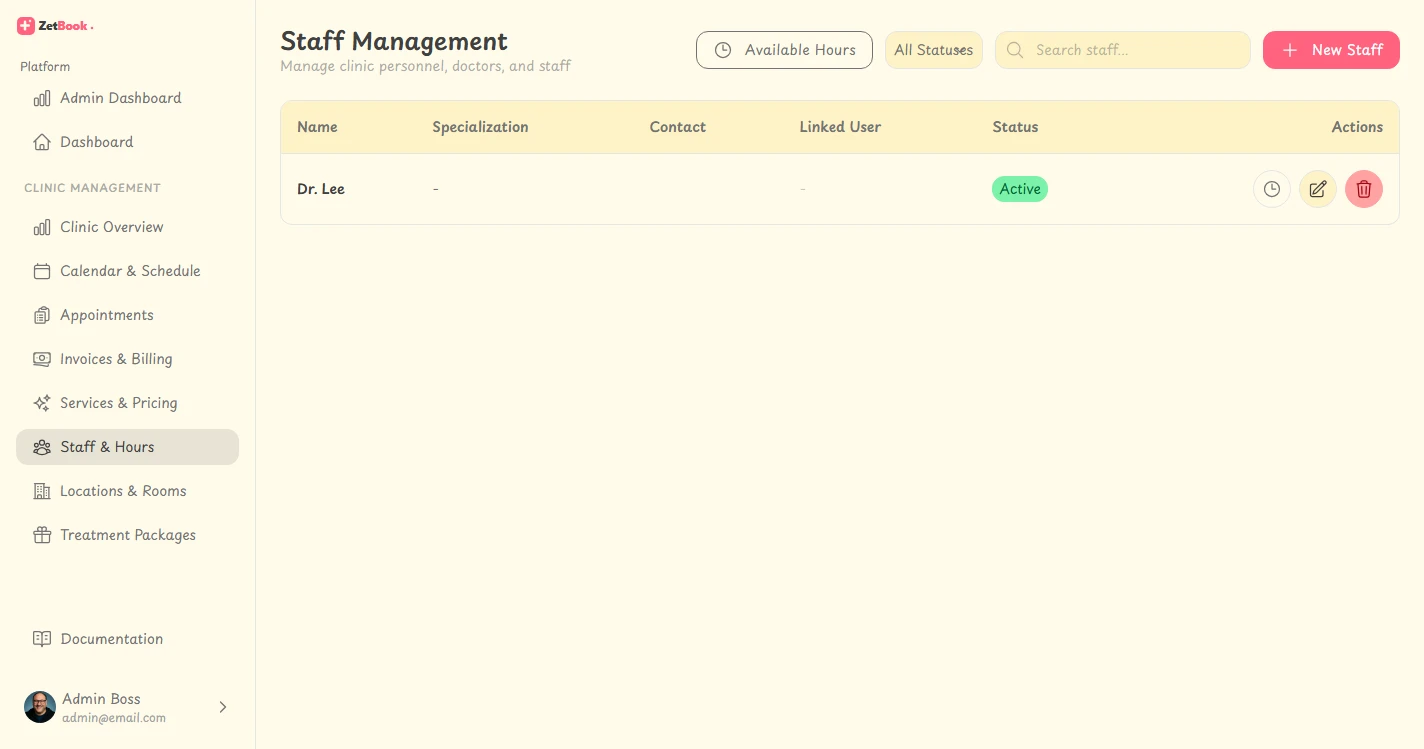Open hours for Dr. Lee via clock icon

(x=1272, y=189)
